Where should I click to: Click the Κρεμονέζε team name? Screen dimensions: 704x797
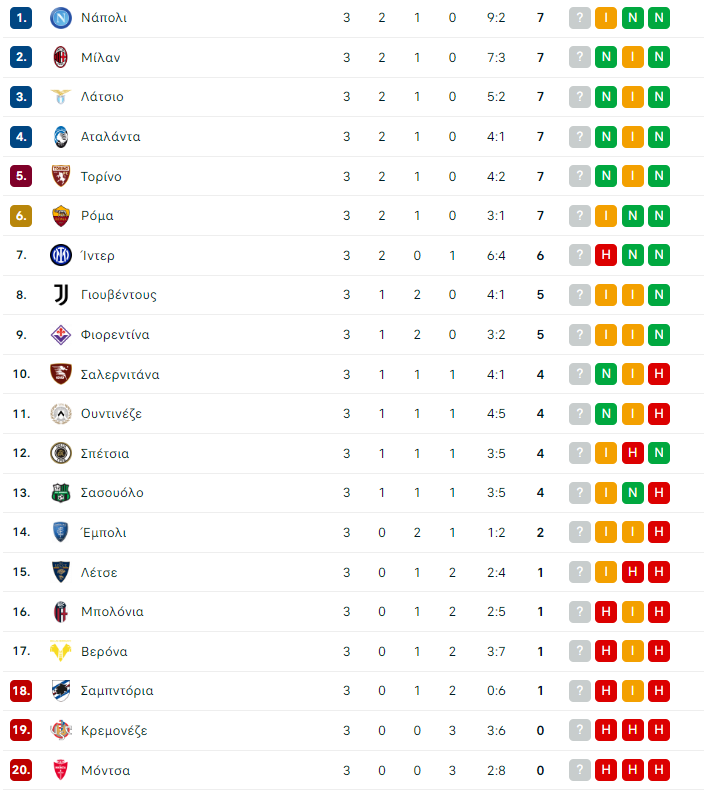(x=114, y=731)
